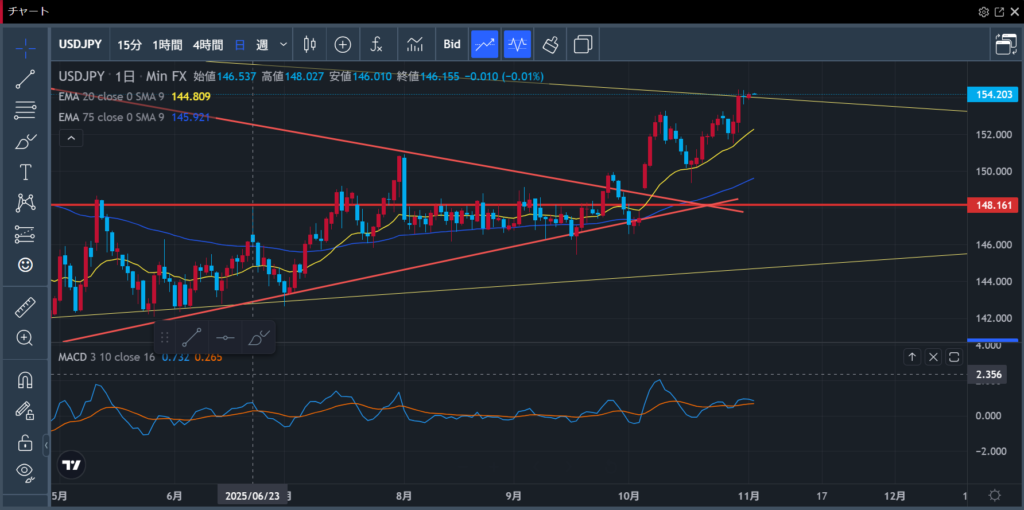
Task: Maximize the MACD indicator pane
Action: [x=954, y=357]
